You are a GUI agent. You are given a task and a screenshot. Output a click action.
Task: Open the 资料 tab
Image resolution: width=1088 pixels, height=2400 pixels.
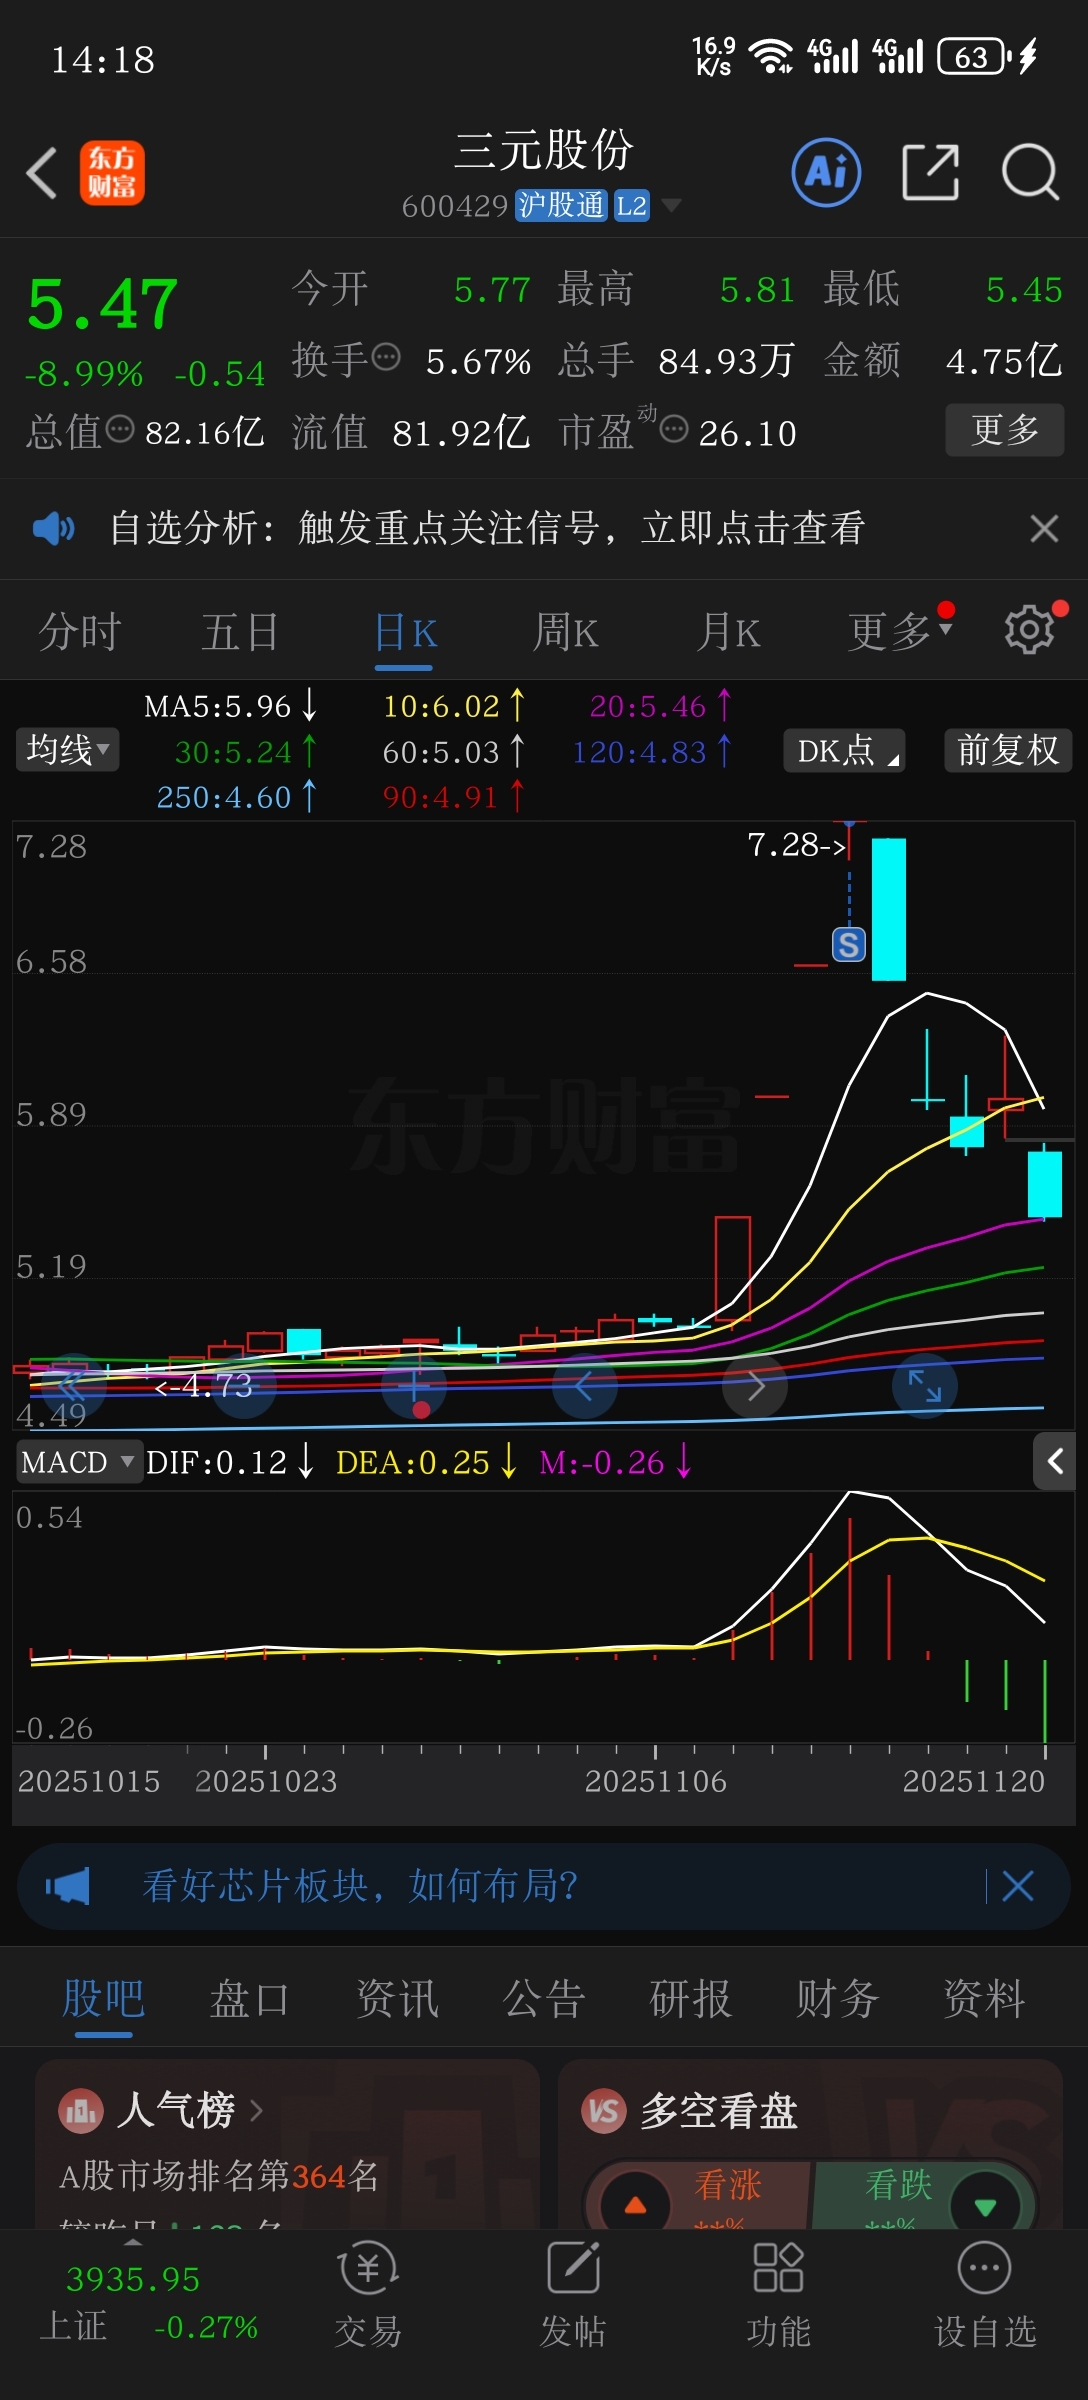(985, 2000)
